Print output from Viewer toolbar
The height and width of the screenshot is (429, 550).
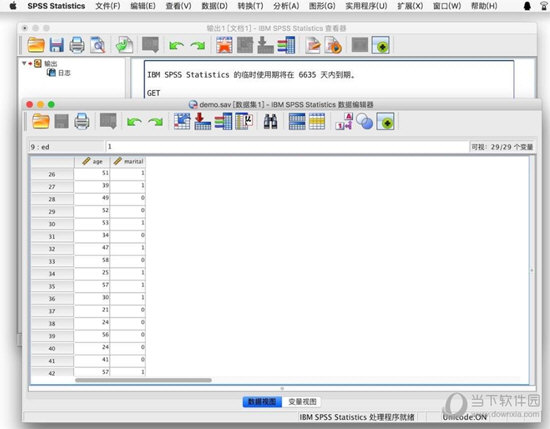[x=77, y=45]
